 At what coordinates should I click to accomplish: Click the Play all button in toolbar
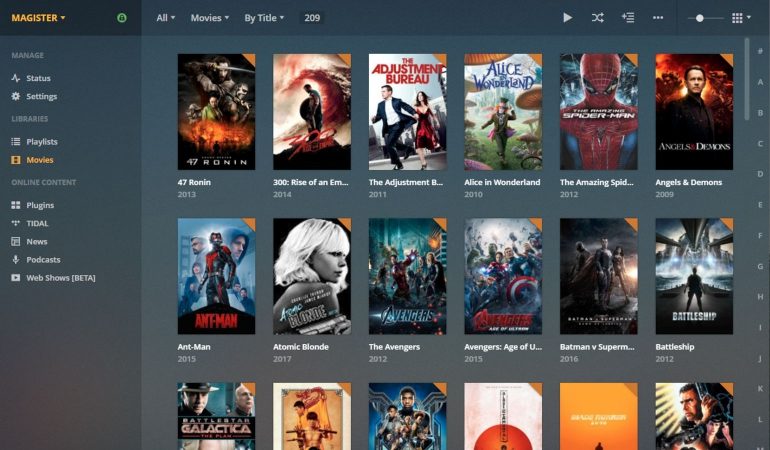pos(567,18)
